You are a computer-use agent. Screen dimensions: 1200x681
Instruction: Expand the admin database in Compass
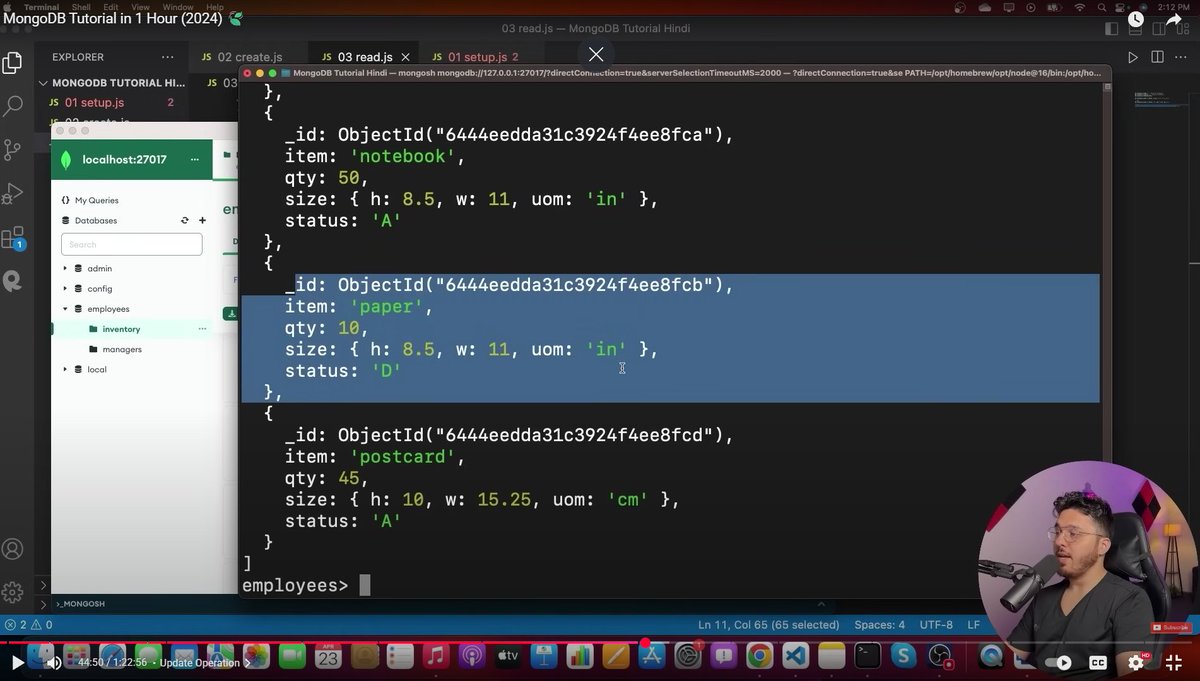point(65,268)
